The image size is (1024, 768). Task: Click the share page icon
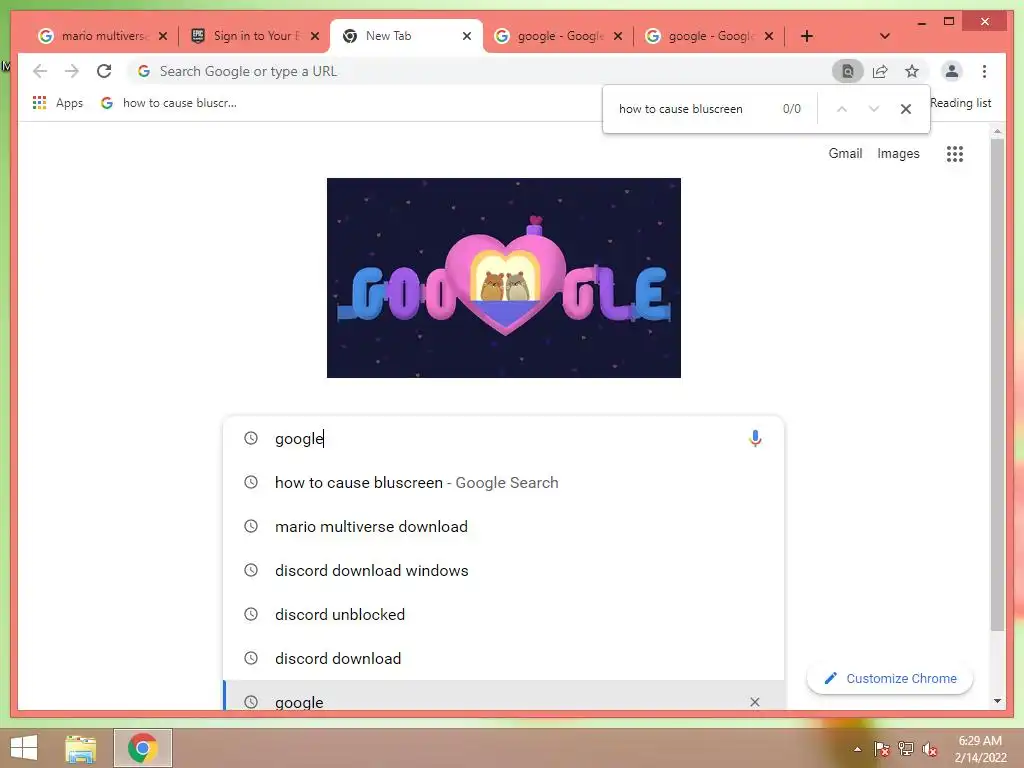(x=880, y=71)
